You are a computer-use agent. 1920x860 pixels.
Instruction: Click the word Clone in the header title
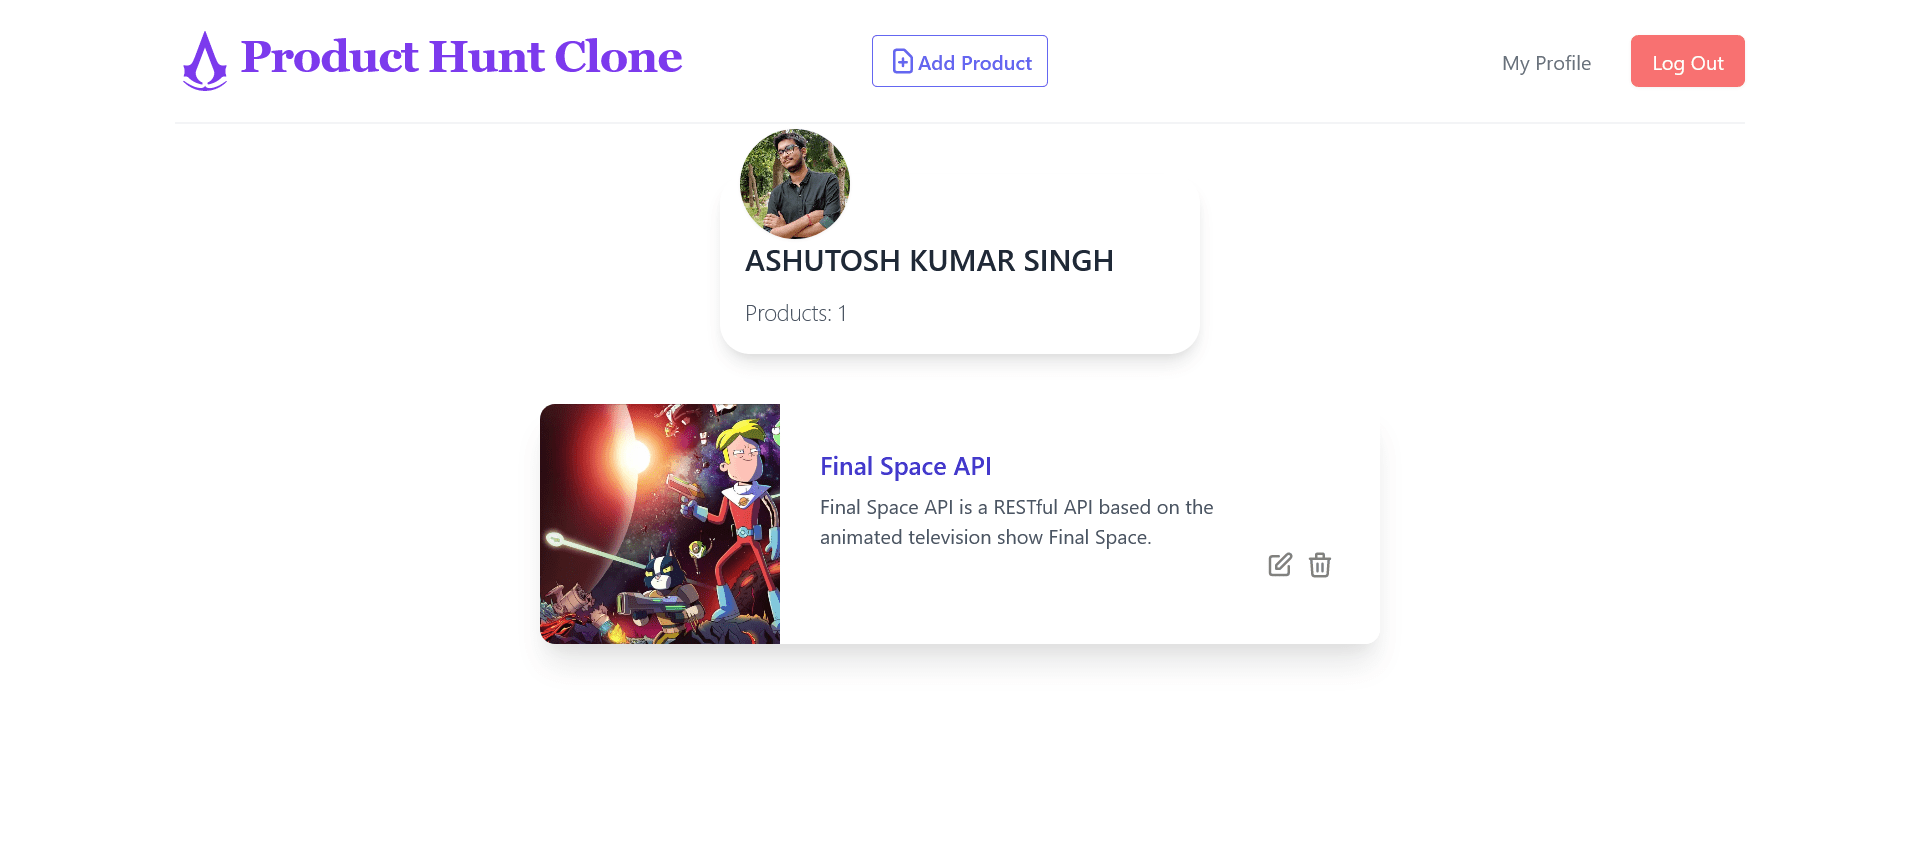[618, 57]
